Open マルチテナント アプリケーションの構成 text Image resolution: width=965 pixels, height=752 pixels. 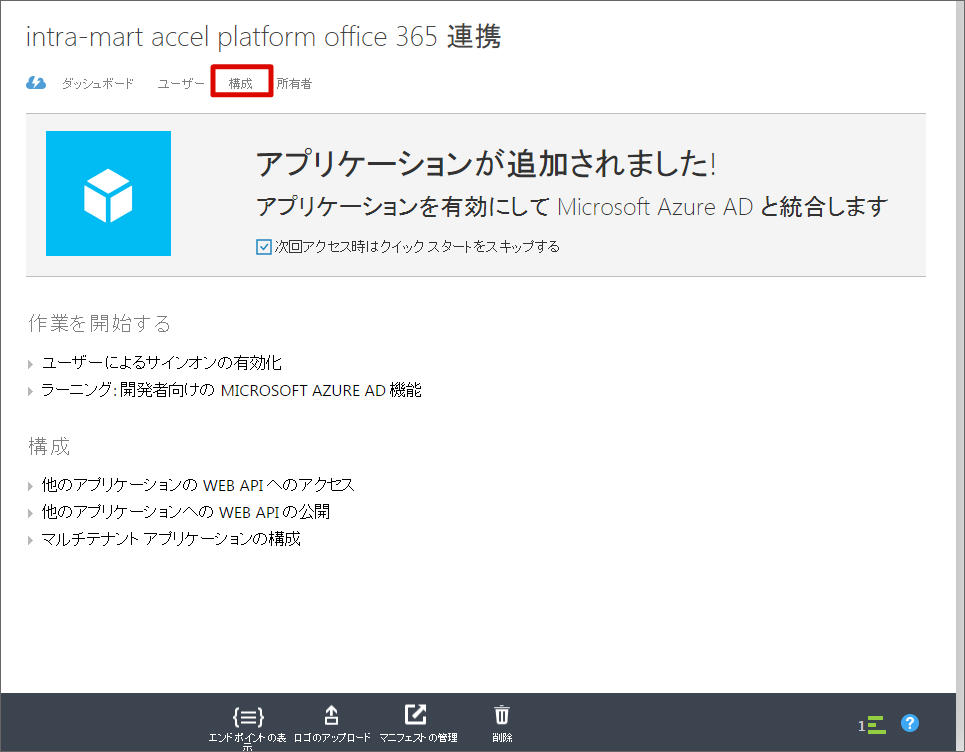point(171,539)
